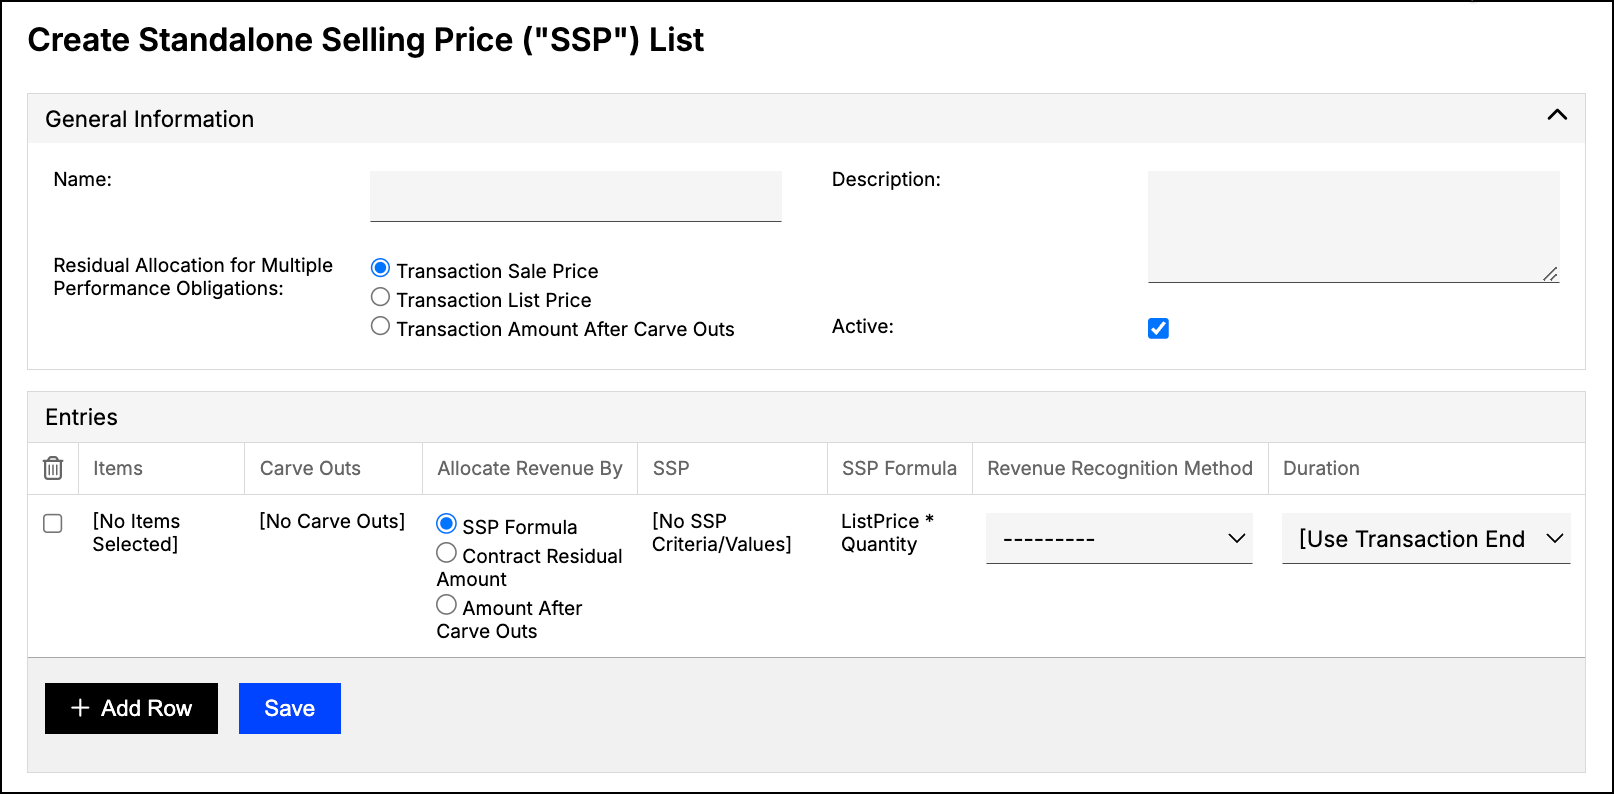Image resolution: width=1614 pixels, height=794 pixels.
Task: Choose Transaction Amount After Carve Outs
Action: (x=380, y=326)
